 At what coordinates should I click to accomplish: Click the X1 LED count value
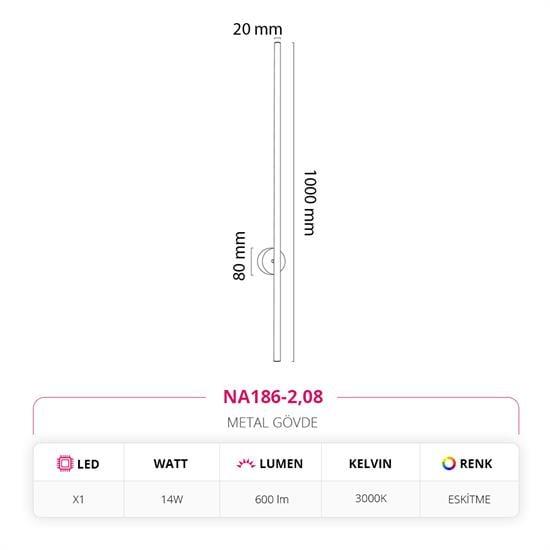[x=78, y=499]
